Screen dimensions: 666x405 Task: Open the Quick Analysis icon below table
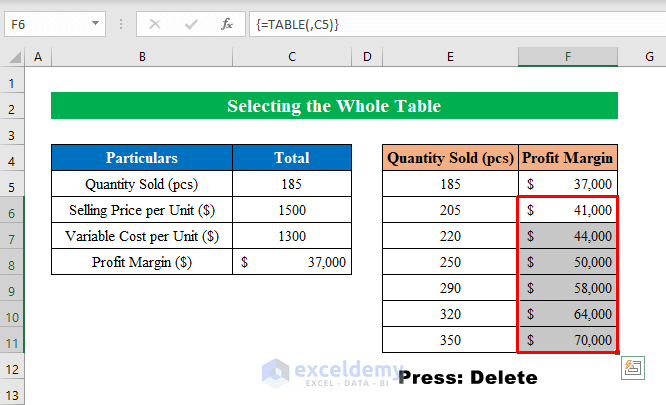tap(632, 367)
